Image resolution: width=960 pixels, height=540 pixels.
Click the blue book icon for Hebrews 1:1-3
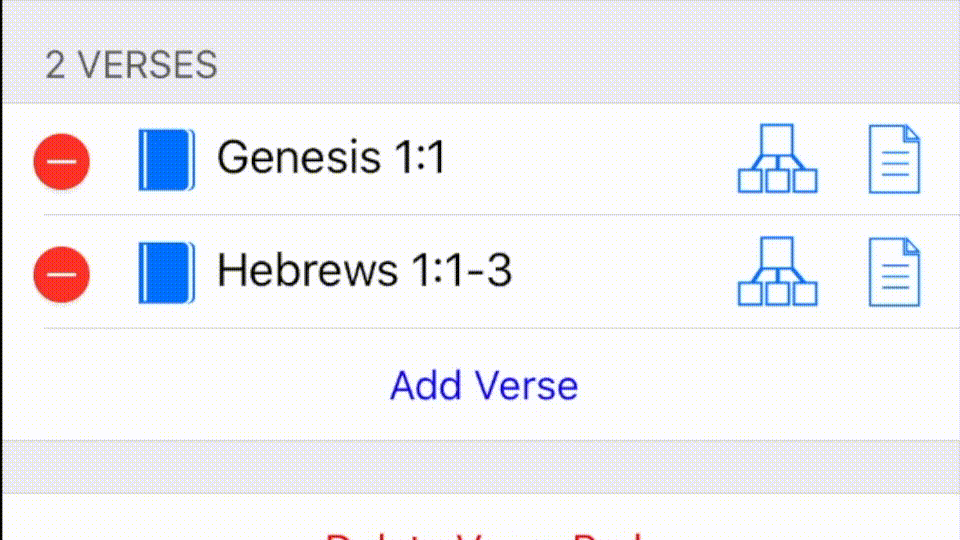point(164,273)
